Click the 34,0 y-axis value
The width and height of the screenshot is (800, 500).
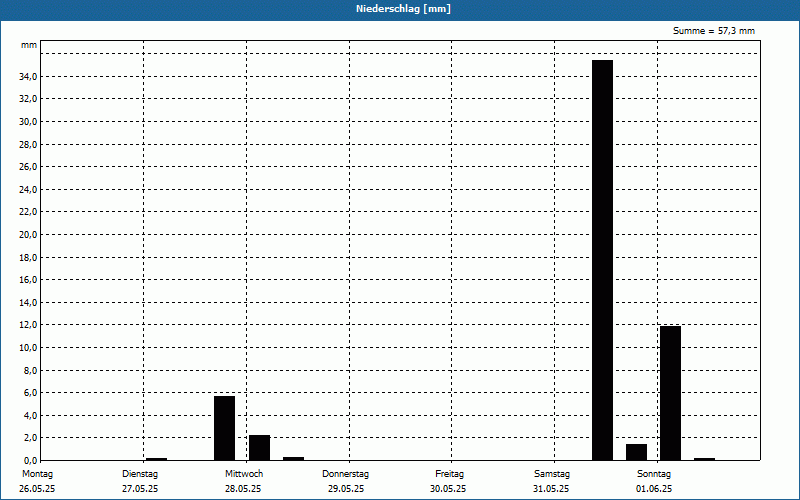click(x=29, y=77)
